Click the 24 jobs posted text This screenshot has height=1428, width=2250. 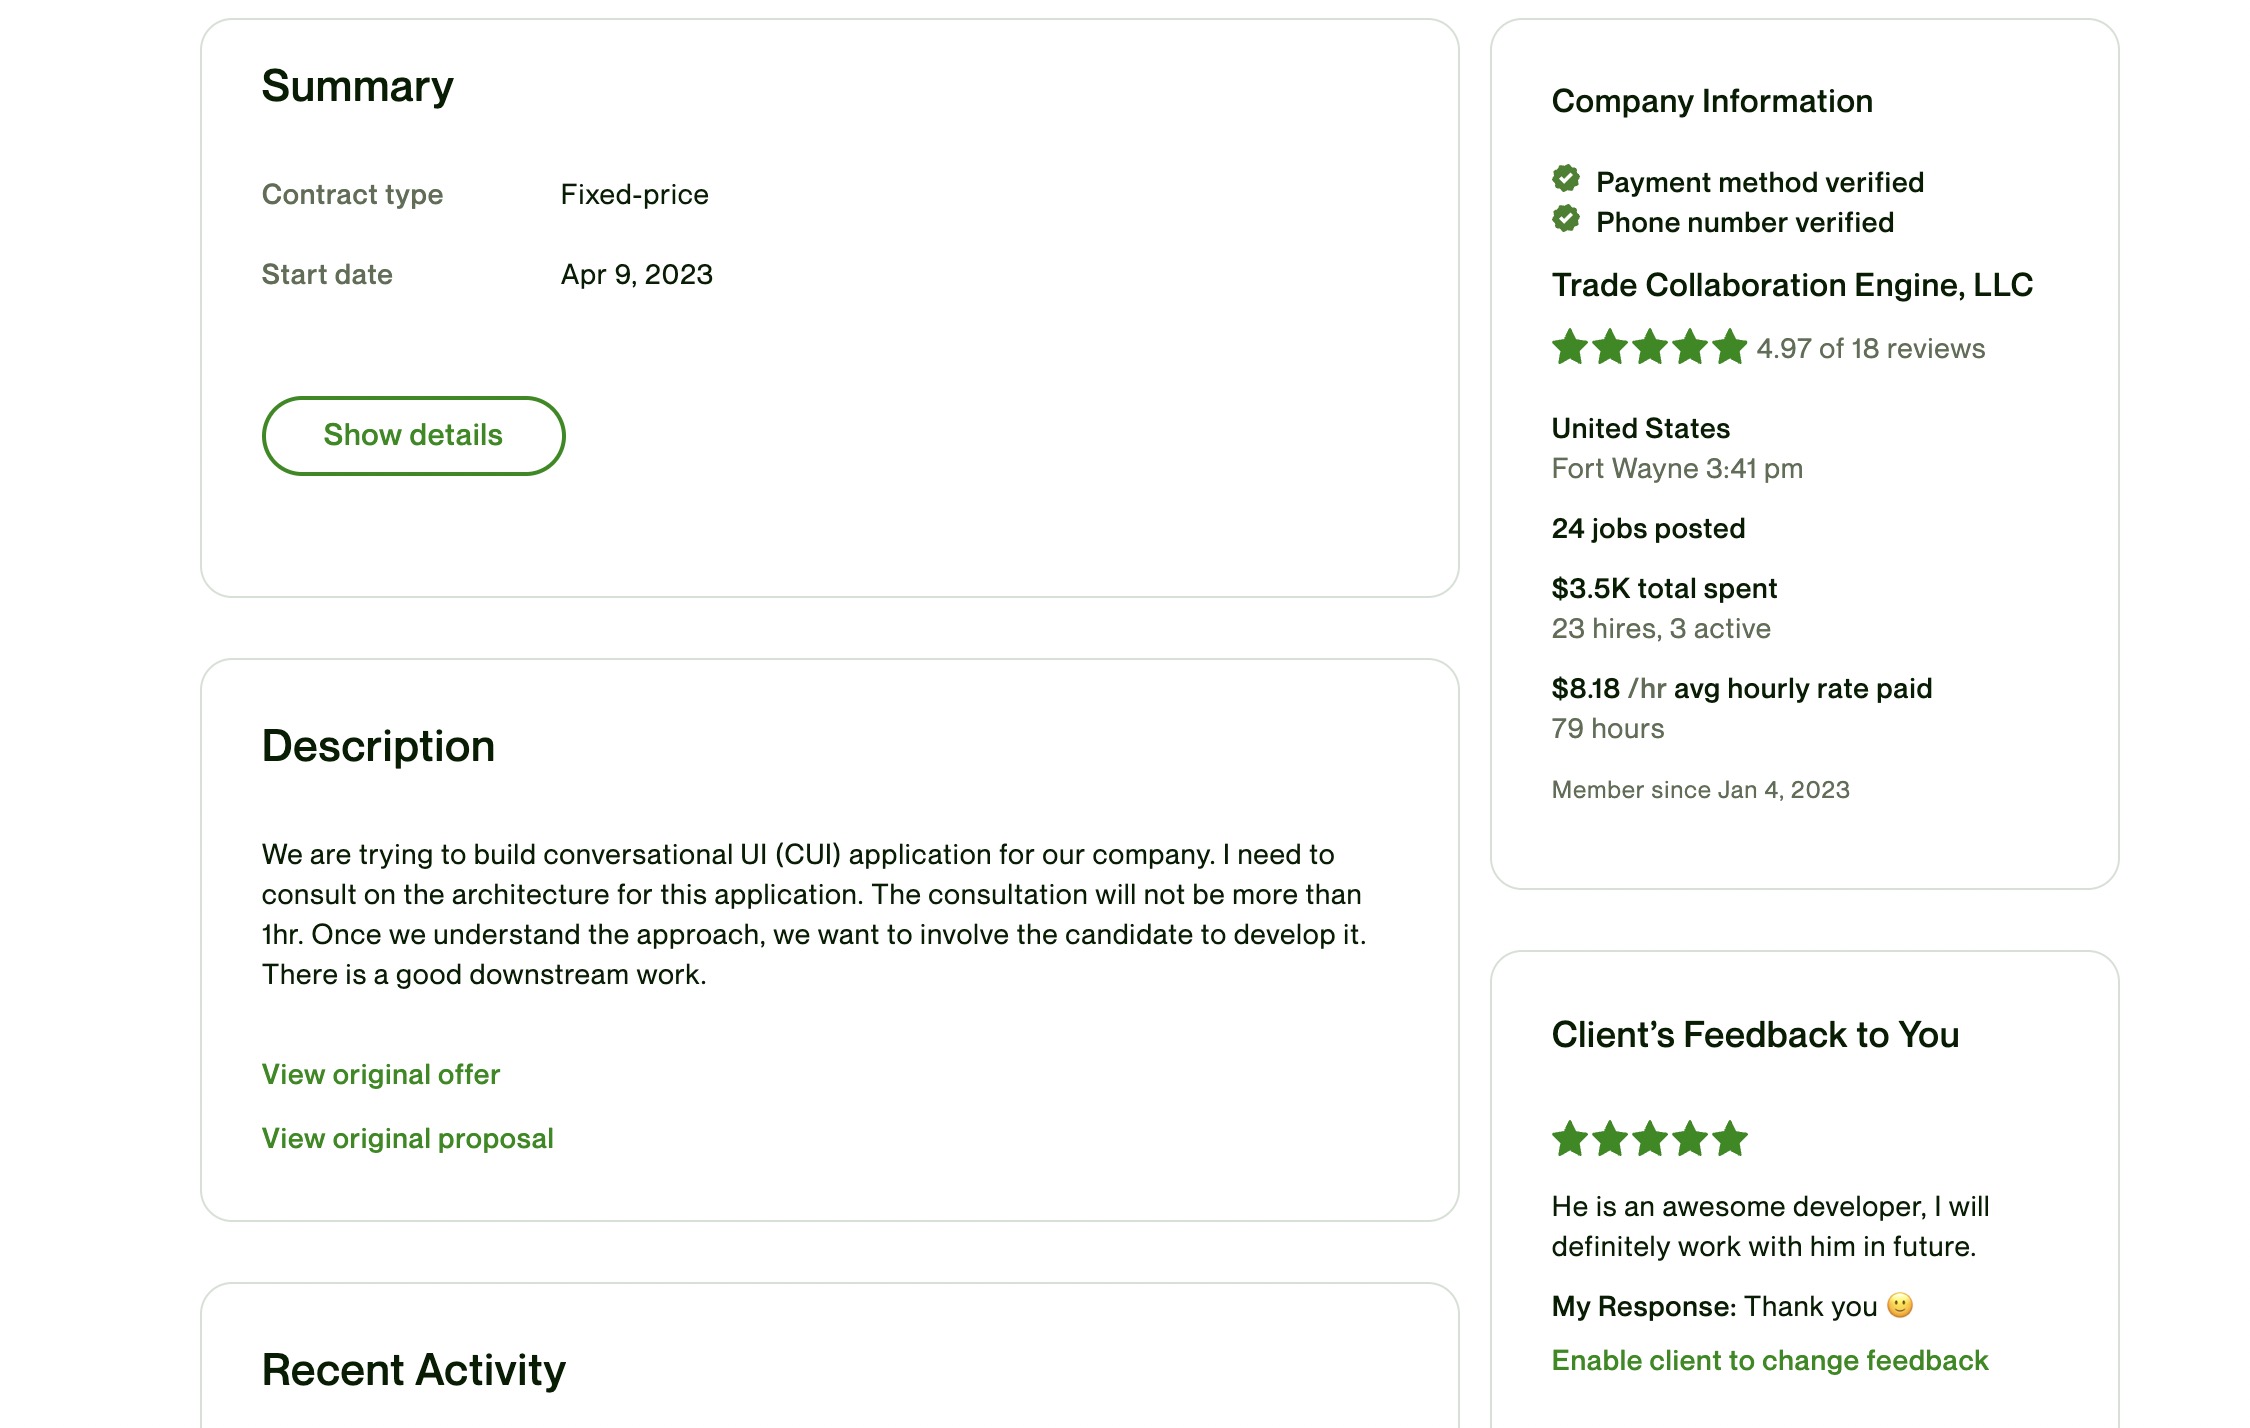pyautogui.click(x=1648, y=528)
